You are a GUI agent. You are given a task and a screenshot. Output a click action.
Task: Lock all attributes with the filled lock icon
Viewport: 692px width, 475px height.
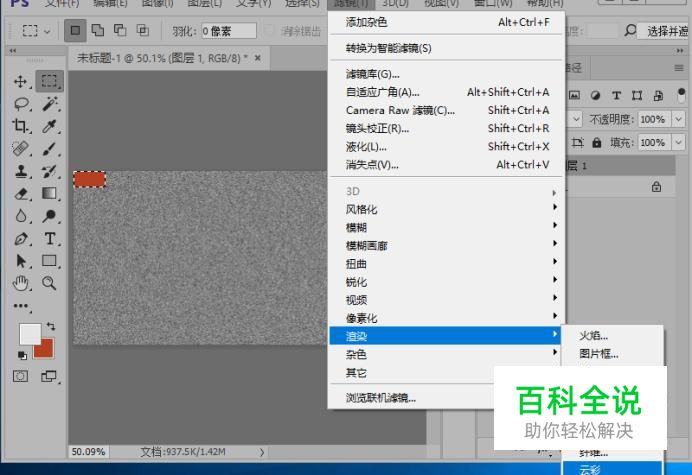pos(597,142)
